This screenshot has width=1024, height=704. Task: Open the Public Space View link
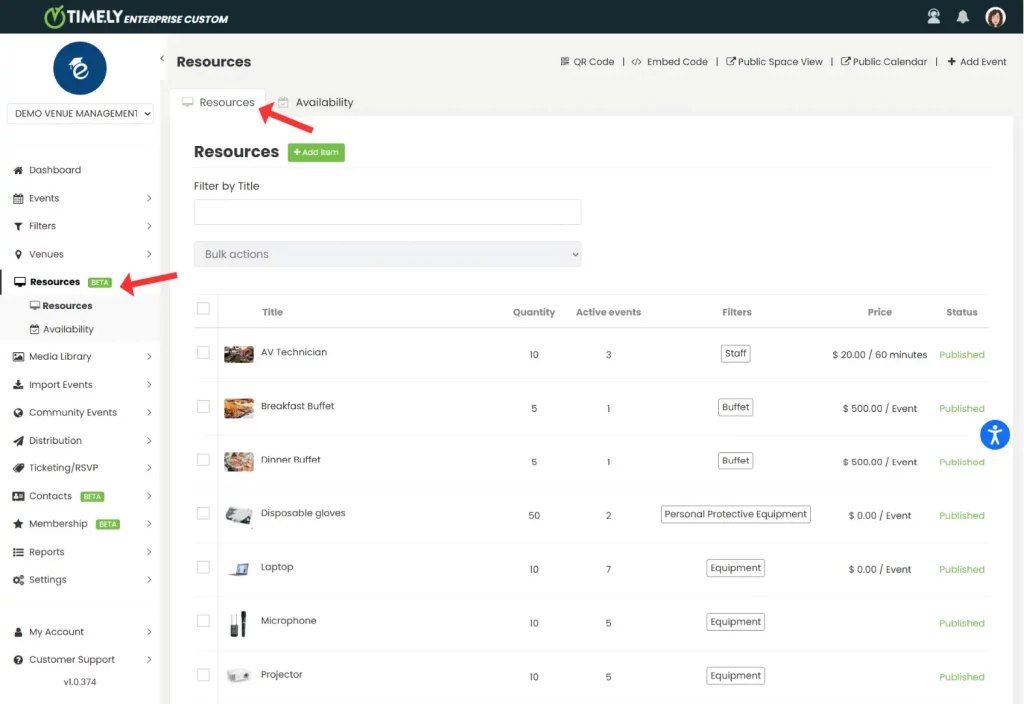(x=775, y=61)
